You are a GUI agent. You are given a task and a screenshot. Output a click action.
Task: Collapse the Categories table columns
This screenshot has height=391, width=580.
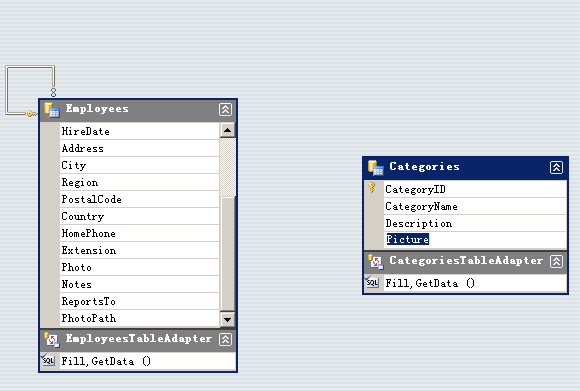pyautogui.click(x=556, y=167)
